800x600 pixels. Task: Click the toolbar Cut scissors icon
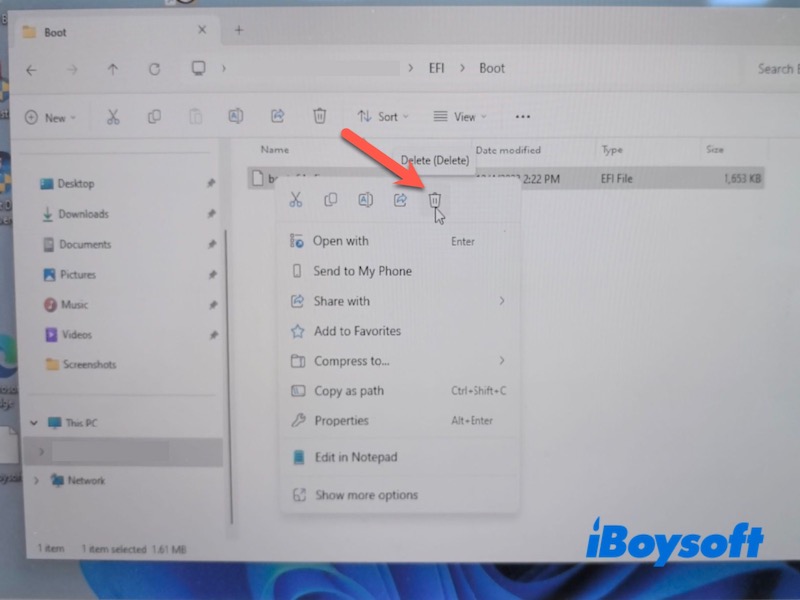[x=113, y=117]
